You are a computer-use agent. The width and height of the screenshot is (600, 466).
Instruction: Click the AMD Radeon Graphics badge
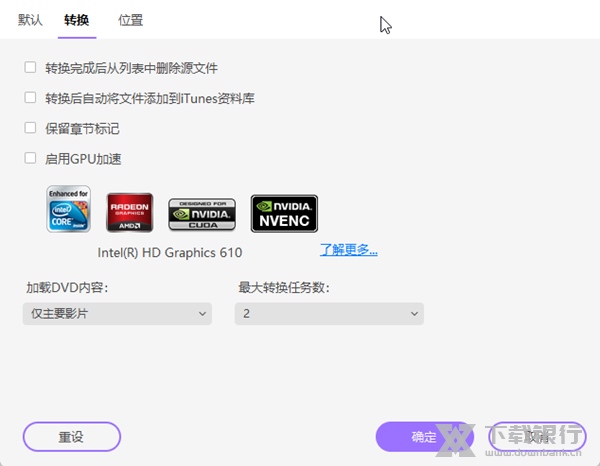pos(130,212)
